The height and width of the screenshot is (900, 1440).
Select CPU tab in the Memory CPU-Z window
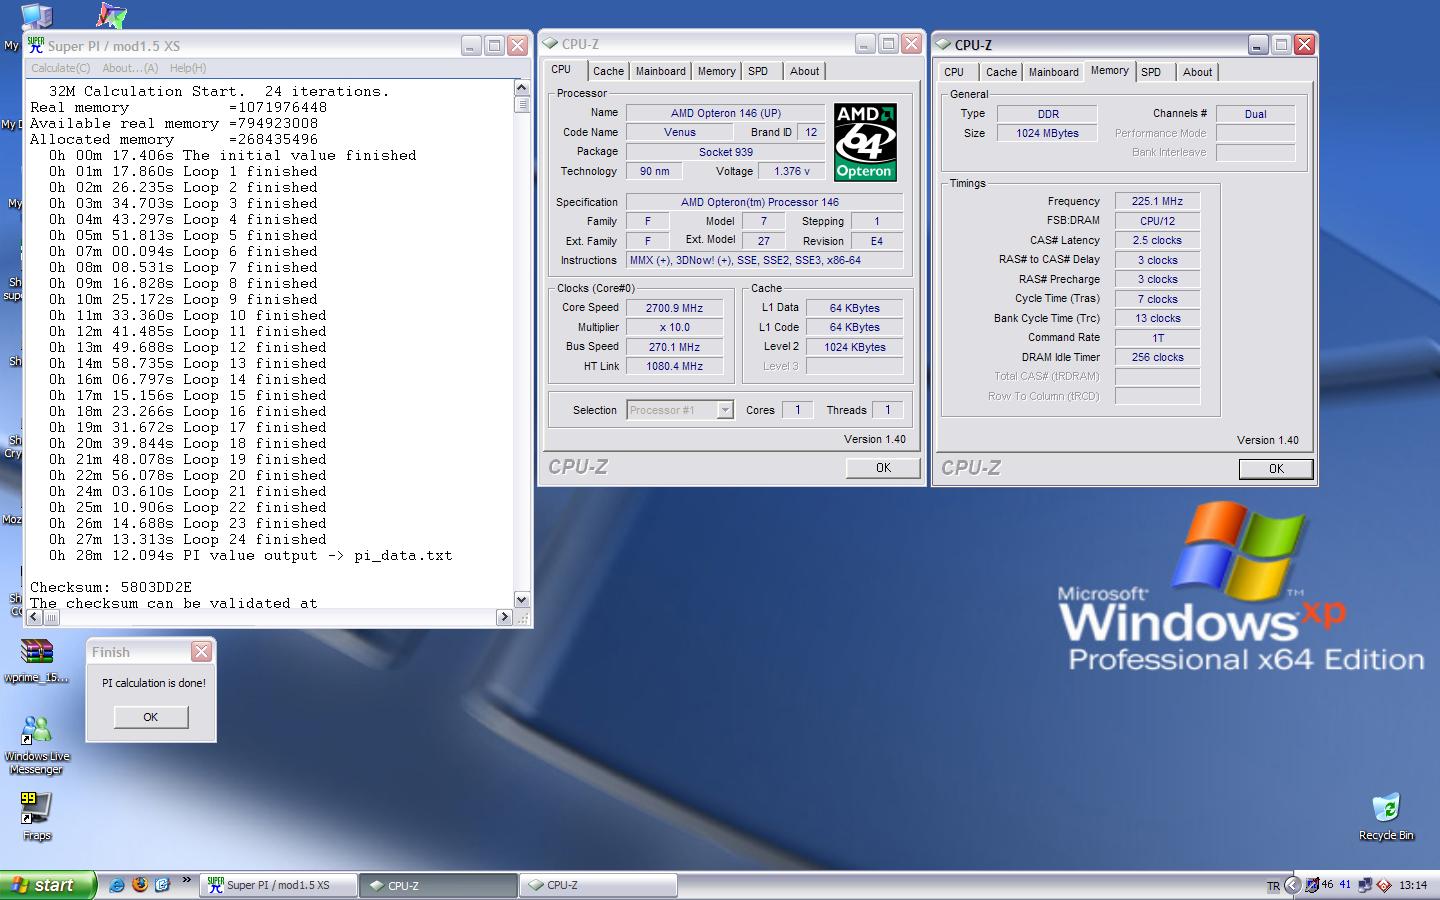[x=954, y=72]
